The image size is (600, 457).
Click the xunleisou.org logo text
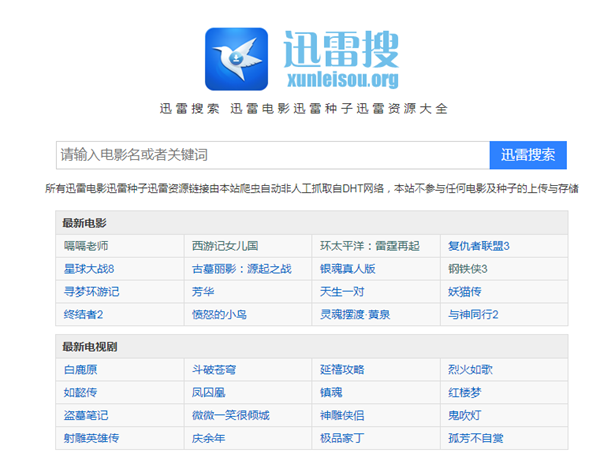pos(342,79)
